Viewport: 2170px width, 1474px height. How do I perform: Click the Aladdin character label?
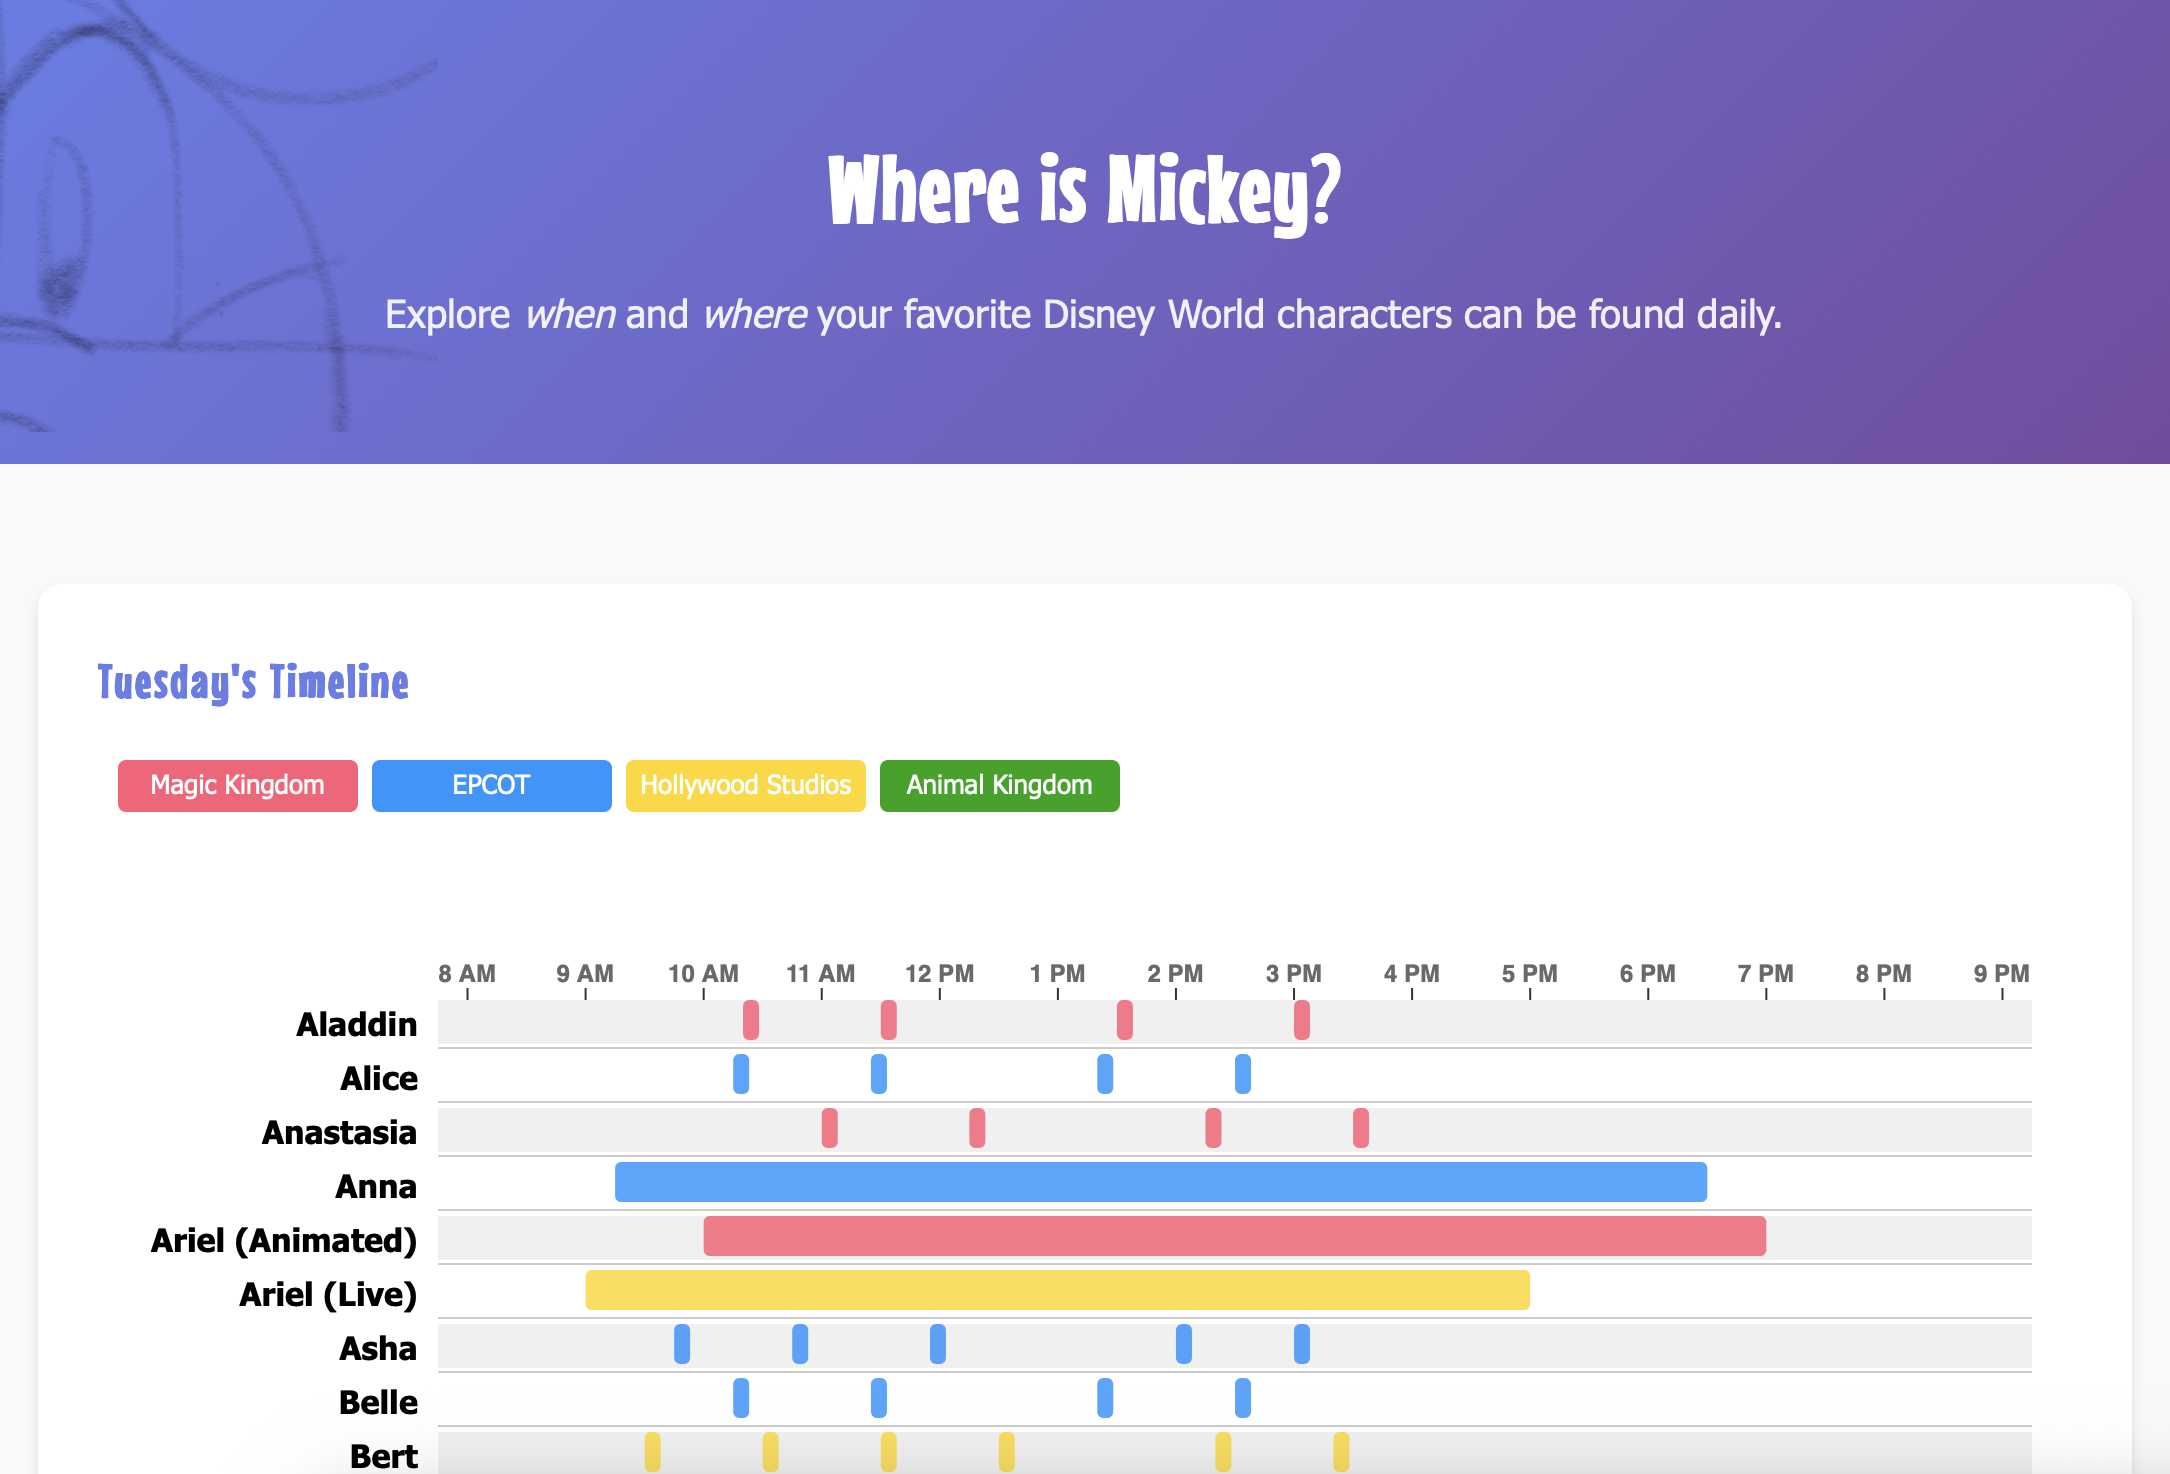(x=357, y=1024)
